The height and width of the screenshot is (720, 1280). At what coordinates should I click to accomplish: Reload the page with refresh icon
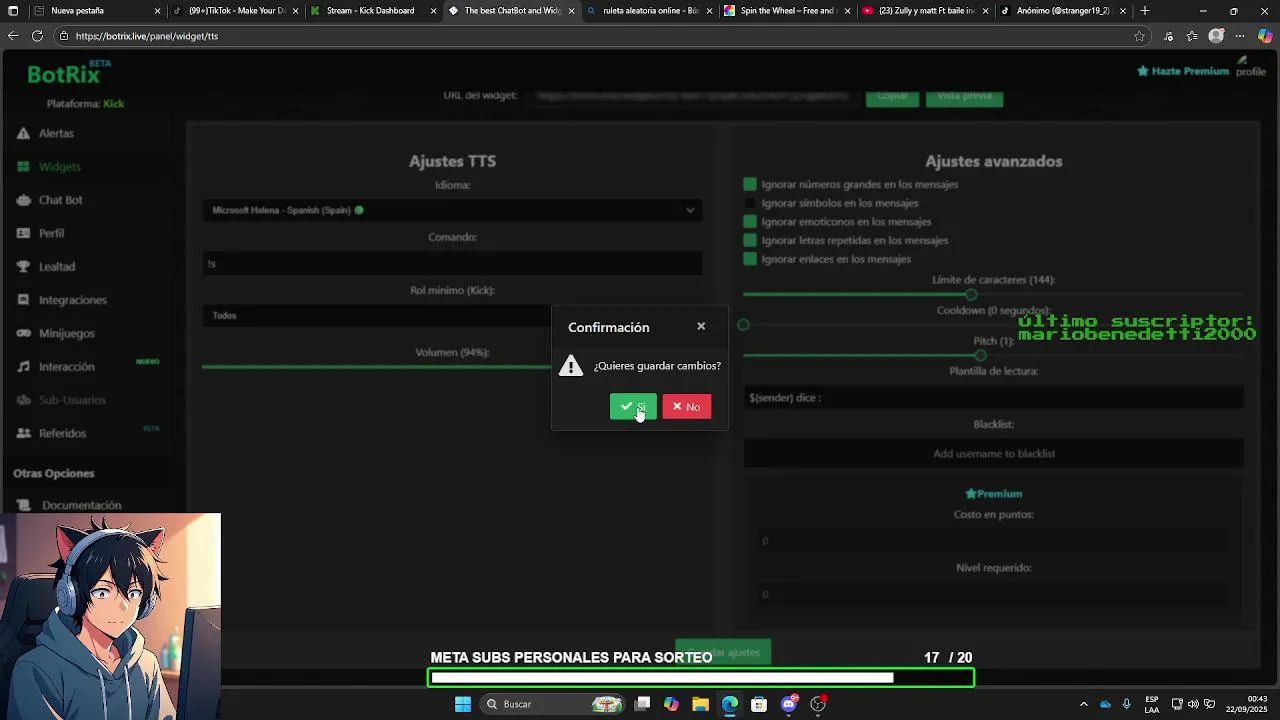(37, 36)
